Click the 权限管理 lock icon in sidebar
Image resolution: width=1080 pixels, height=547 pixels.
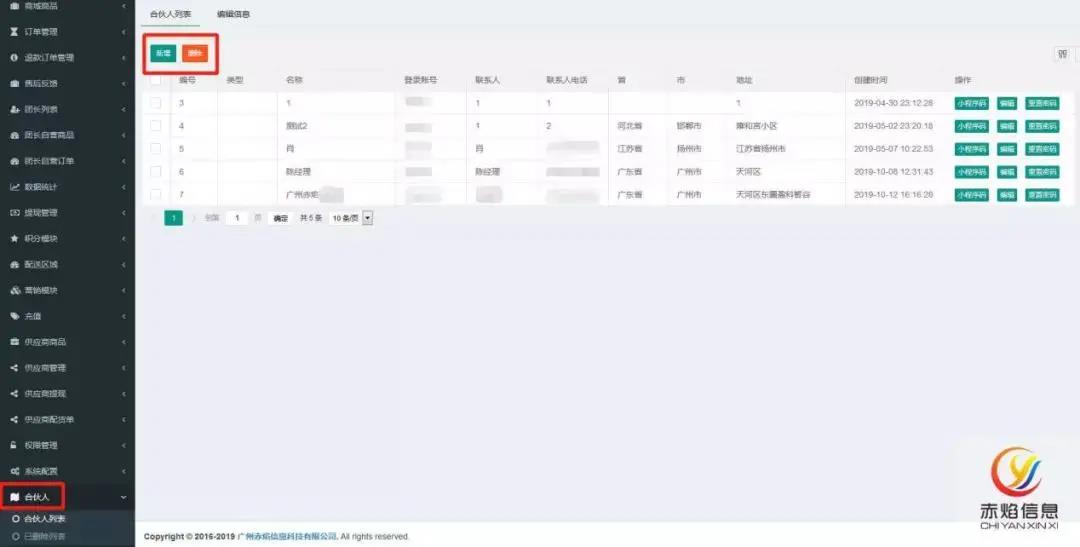(14, 445)
